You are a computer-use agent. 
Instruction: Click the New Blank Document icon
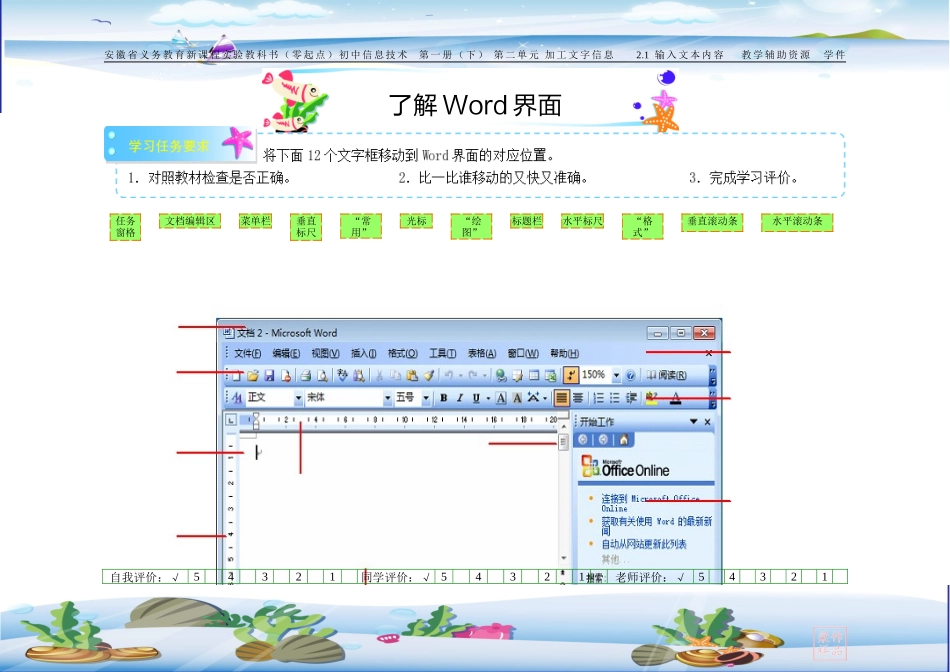coord(236,376)
